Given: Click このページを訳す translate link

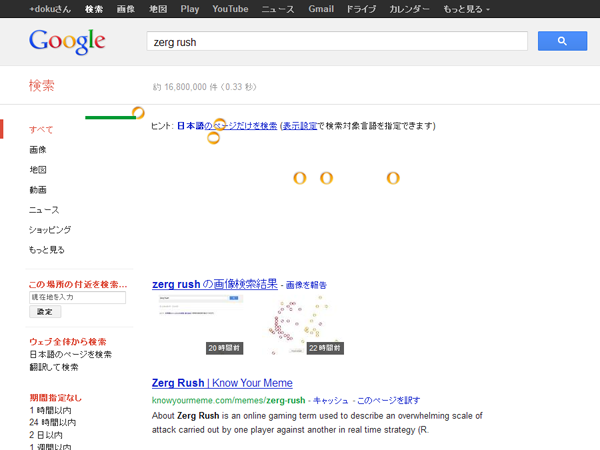Looking at the screenshot, I should coord(388,400).
